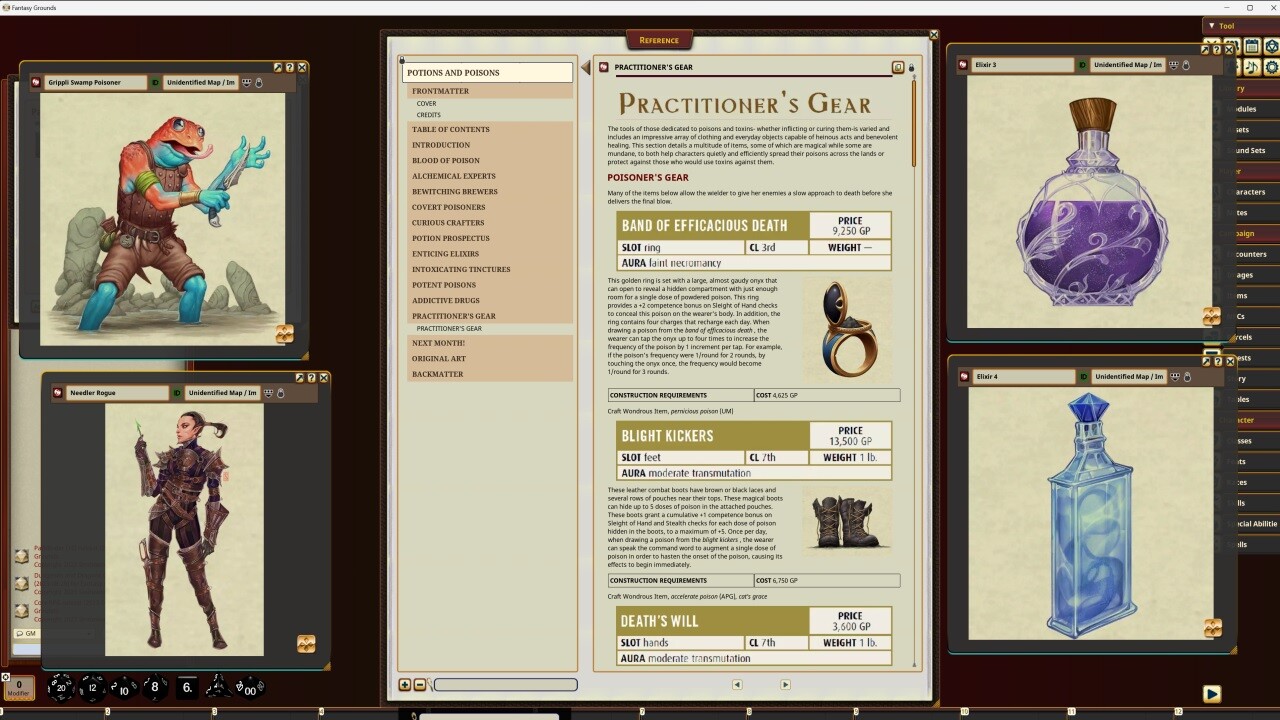The height and width of the screenshot is (720, 1280).
Task: Roll the d12 die
Action: click(93, 688)
